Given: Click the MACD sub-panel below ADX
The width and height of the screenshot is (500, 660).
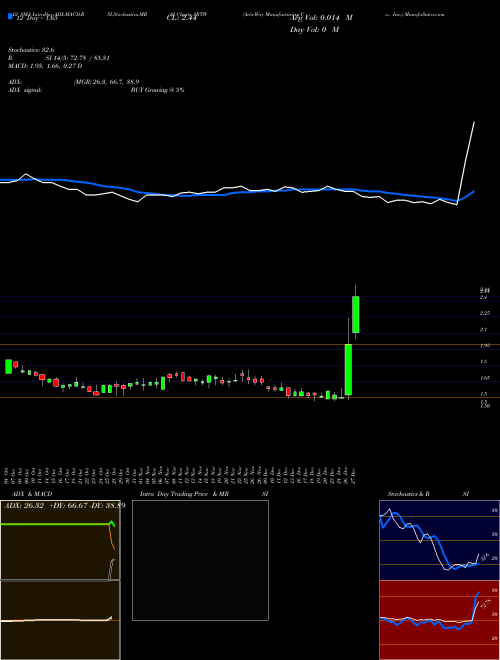Looking at the screenshot, I should click(x=60, y=620).
